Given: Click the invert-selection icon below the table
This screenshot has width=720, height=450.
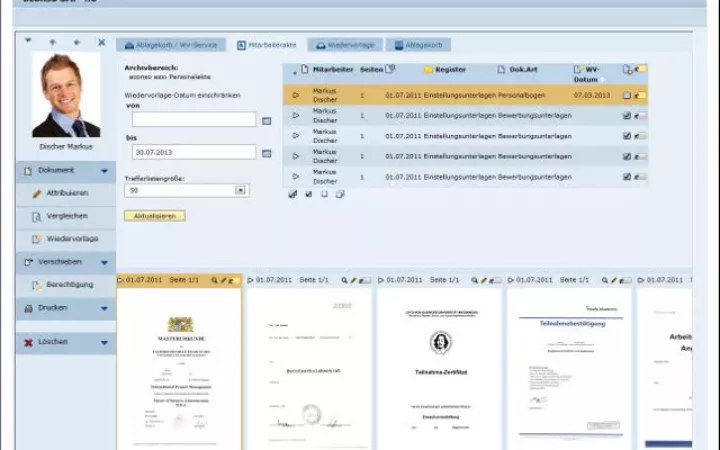Looking at the screenshot, I should 340,194.
